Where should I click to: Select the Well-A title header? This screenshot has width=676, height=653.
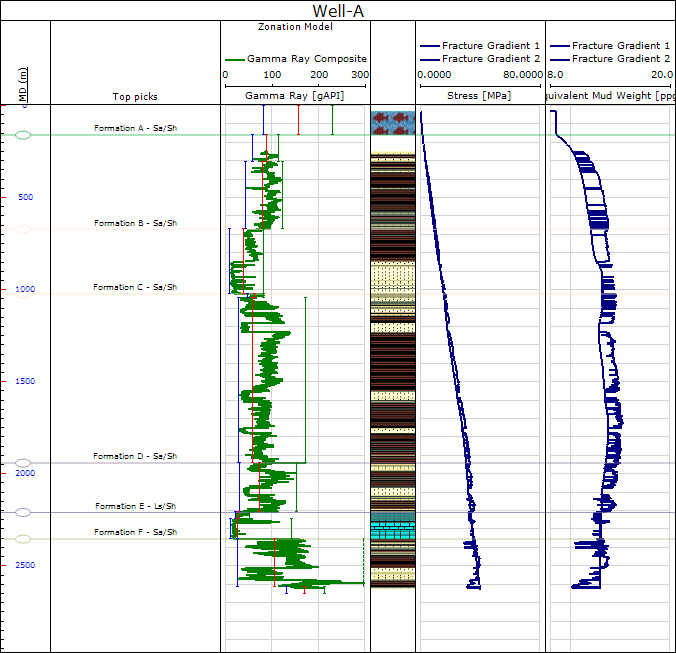pos(338,10)
